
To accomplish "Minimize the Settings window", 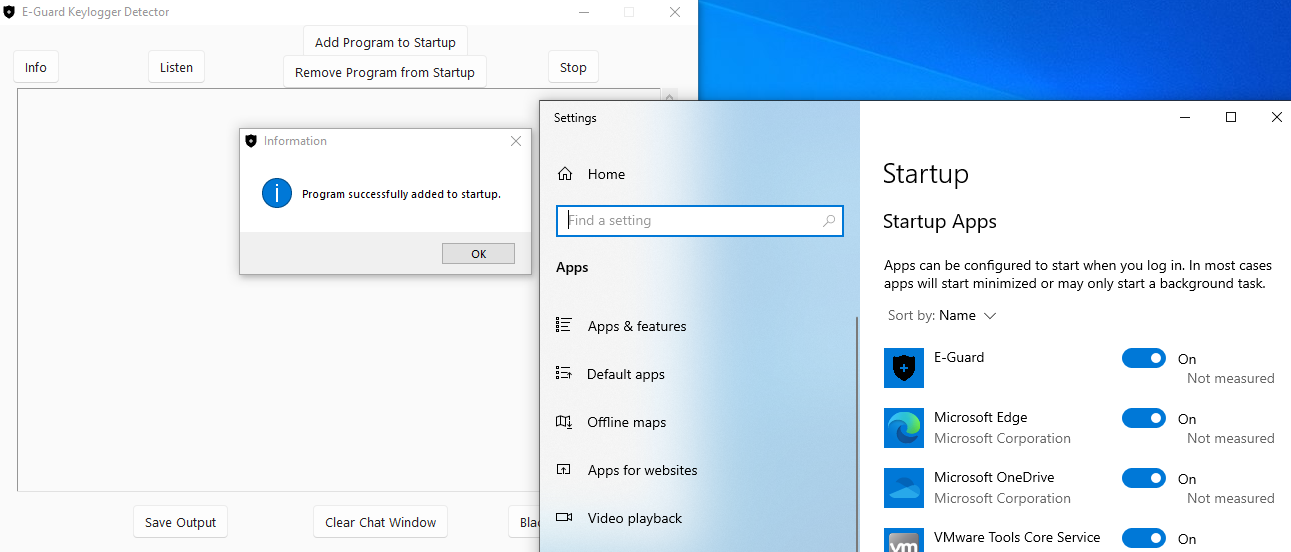I will (1185, 117).
